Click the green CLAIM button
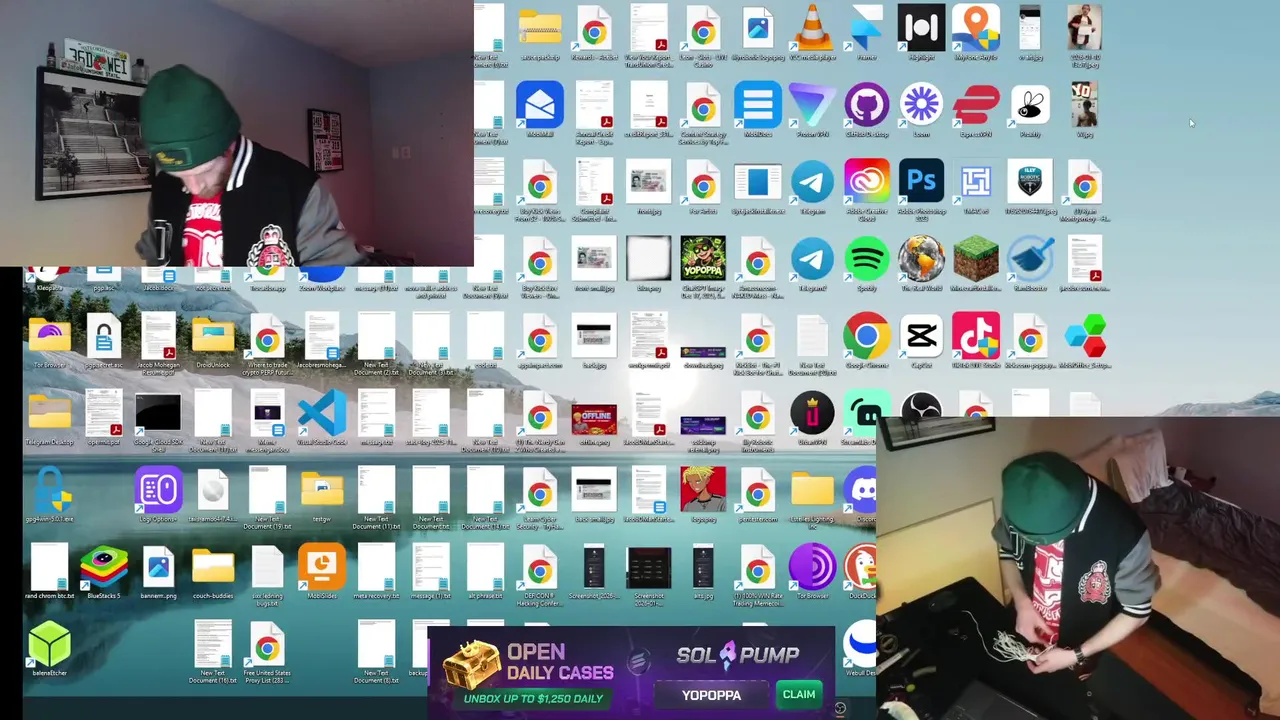Viewport: 1280px width, 720px height. [799, 694]
